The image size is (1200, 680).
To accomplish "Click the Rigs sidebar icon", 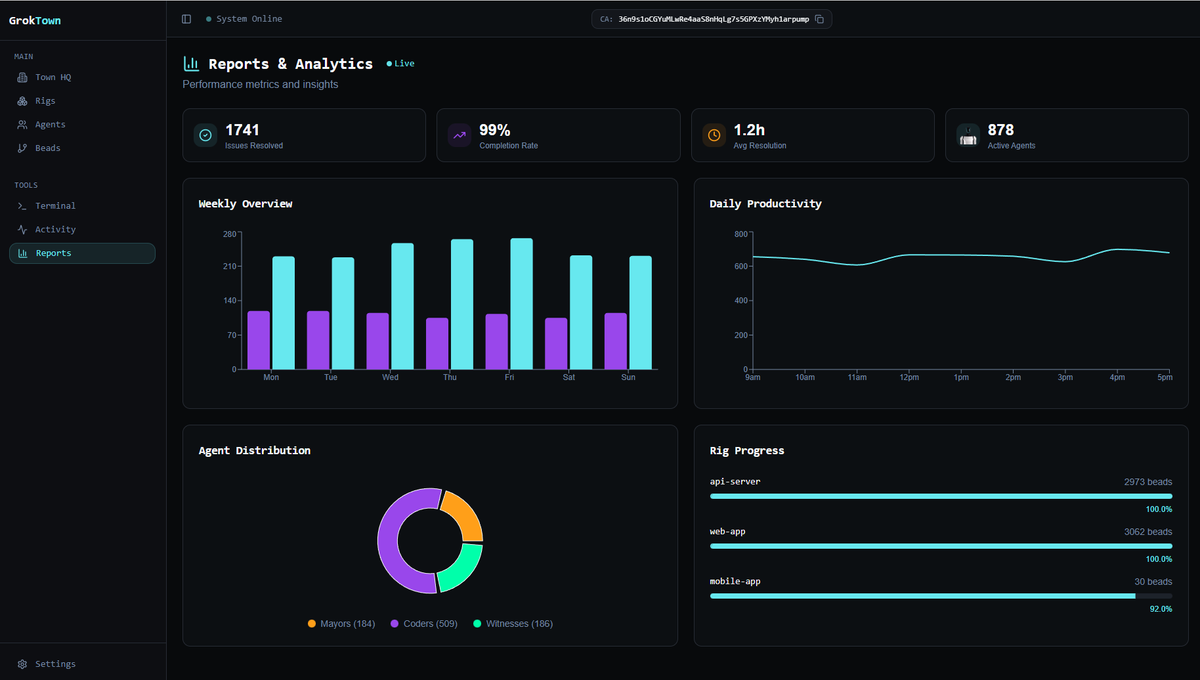I will (x=23, y=101).
